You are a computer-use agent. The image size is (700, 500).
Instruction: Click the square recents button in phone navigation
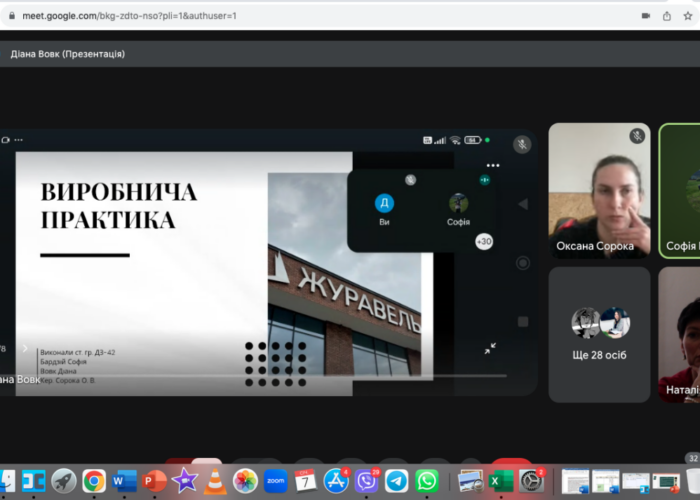click(x=522, y=322)
